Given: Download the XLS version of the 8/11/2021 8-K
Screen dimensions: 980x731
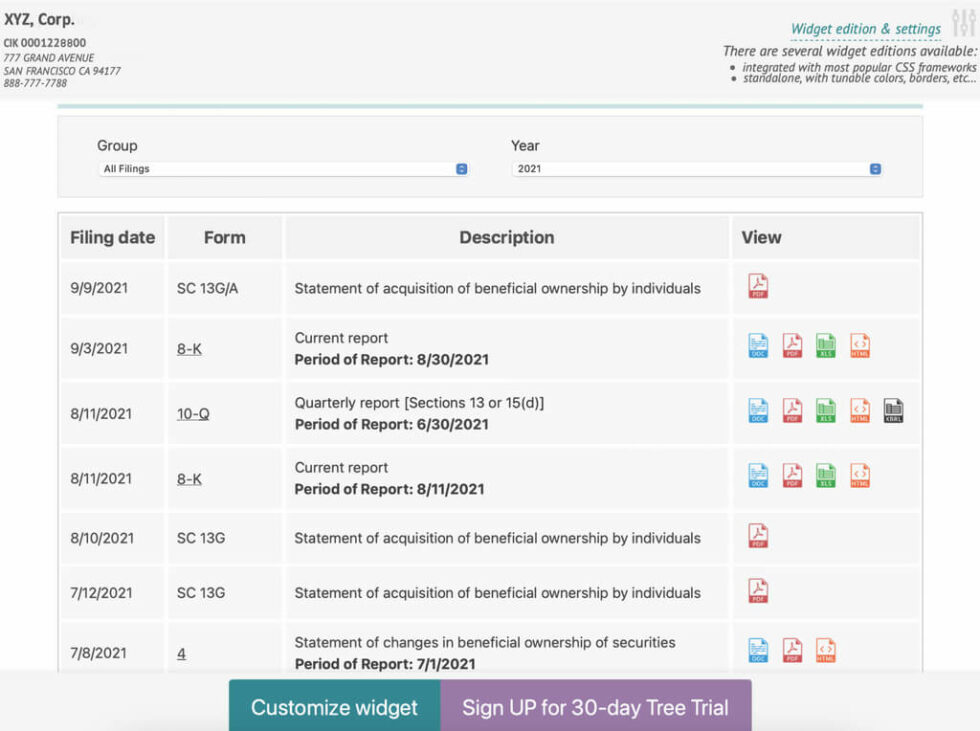Looking at the screenshot, I should click(x=826, y=475).
